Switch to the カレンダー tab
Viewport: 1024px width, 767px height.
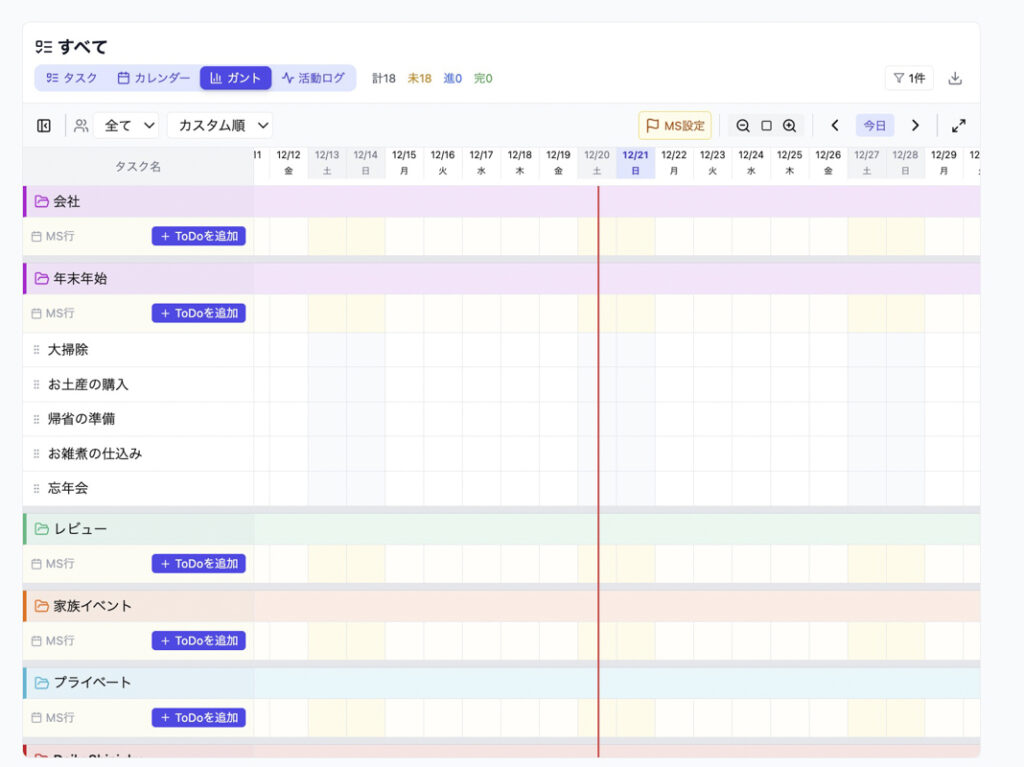[153, 78]
